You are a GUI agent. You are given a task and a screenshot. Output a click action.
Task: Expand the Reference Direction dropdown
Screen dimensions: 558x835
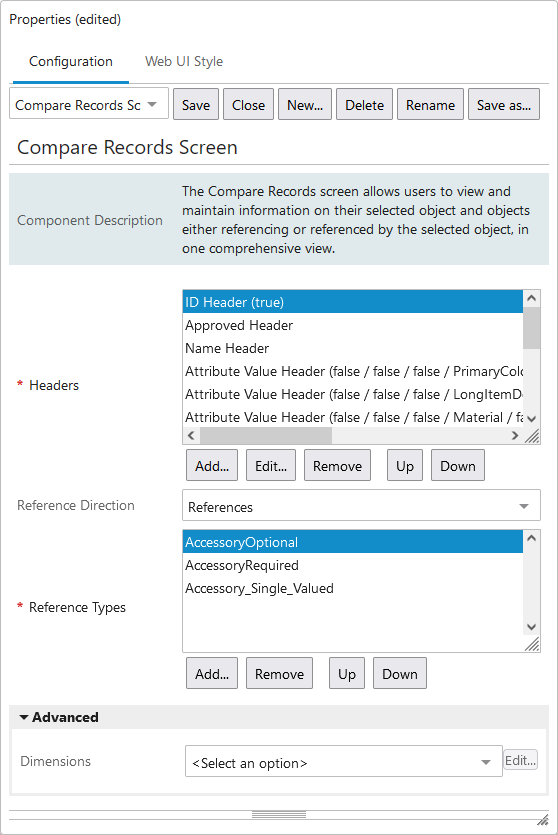click(361, 505)
